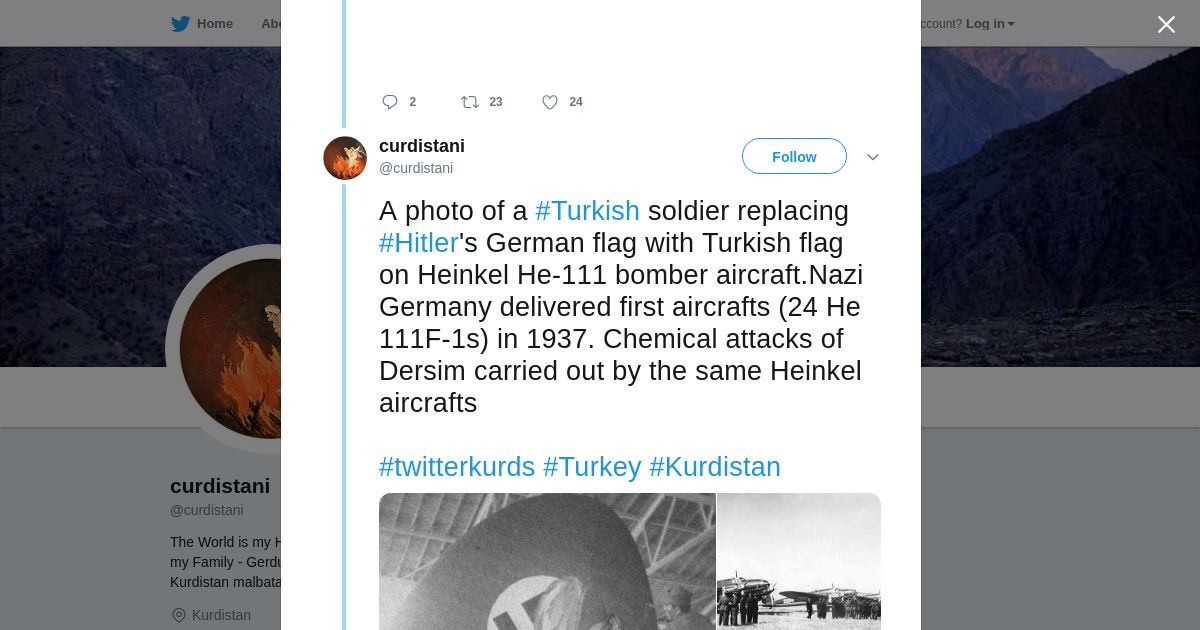Follow the curdistani account
1200x630 pixels.
point(794,157)
